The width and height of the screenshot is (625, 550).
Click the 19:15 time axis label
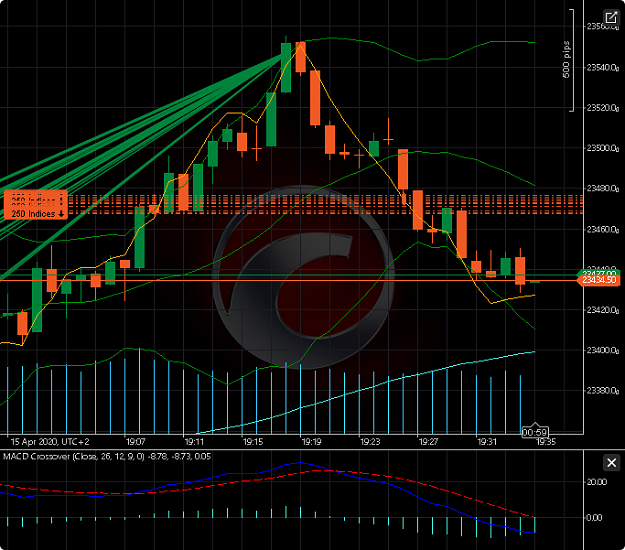pos(253,442)
